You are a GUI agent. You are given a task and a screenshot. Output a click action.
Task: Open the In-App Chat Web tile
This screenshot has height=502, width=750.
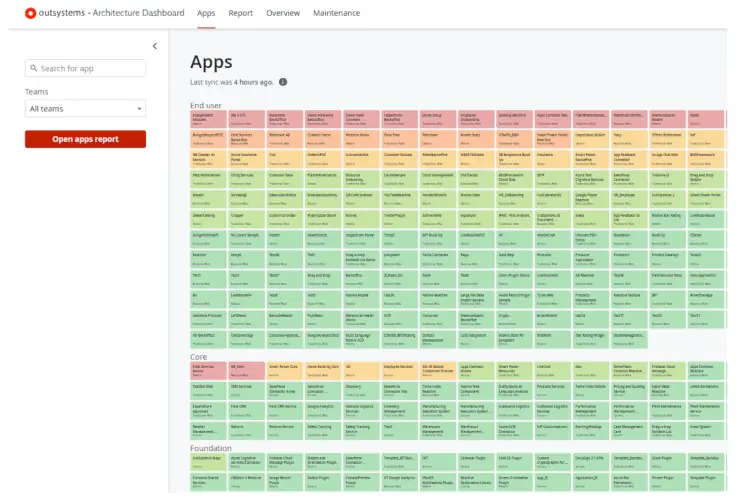click(667, 159)
